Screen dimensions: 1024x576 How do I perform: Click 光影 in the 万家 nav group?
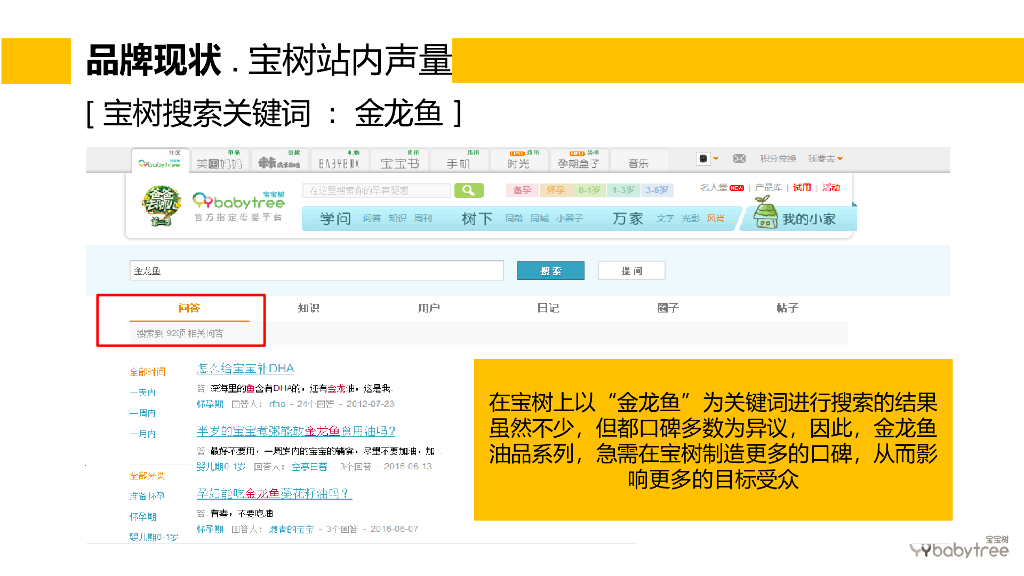(690, 218)
